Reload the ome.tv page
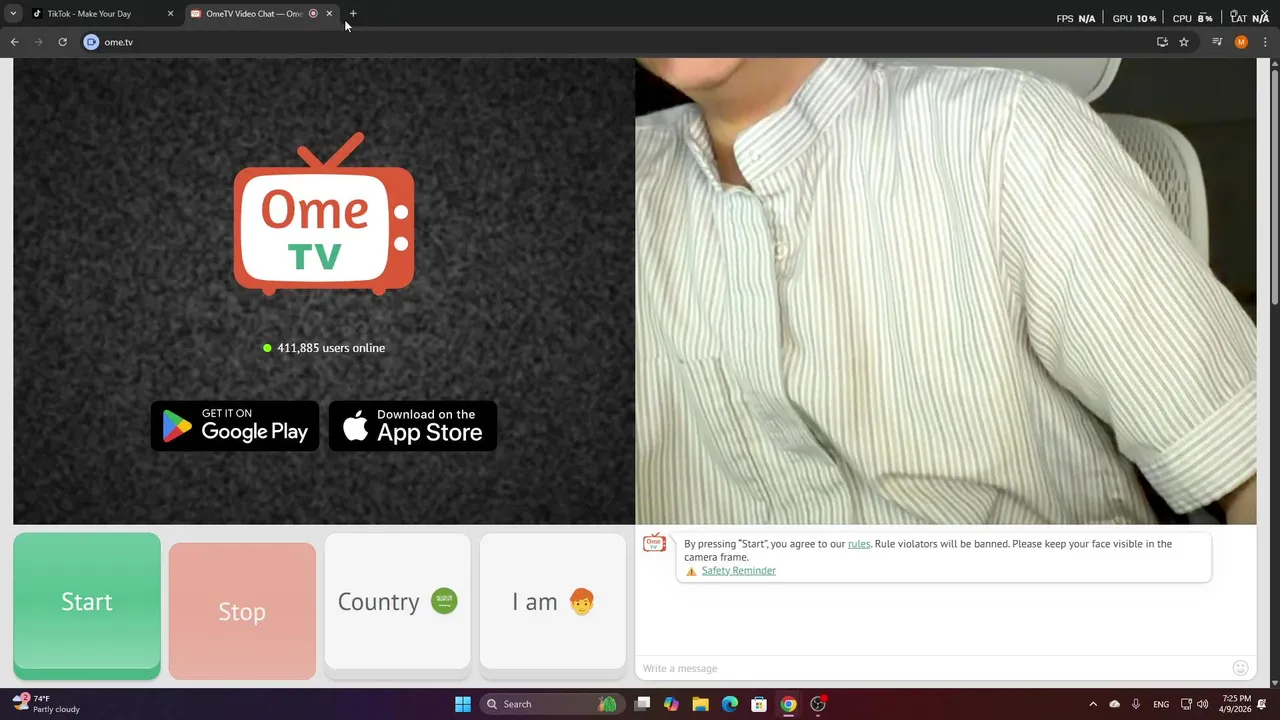 point(62,42)
